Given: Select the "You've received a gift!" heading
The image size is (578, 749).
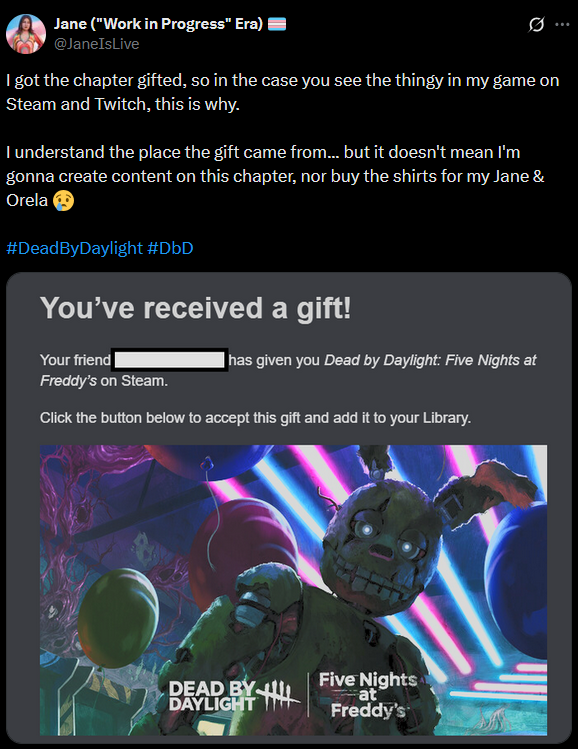Looking at the screenshot, I should tap(195, 308).
